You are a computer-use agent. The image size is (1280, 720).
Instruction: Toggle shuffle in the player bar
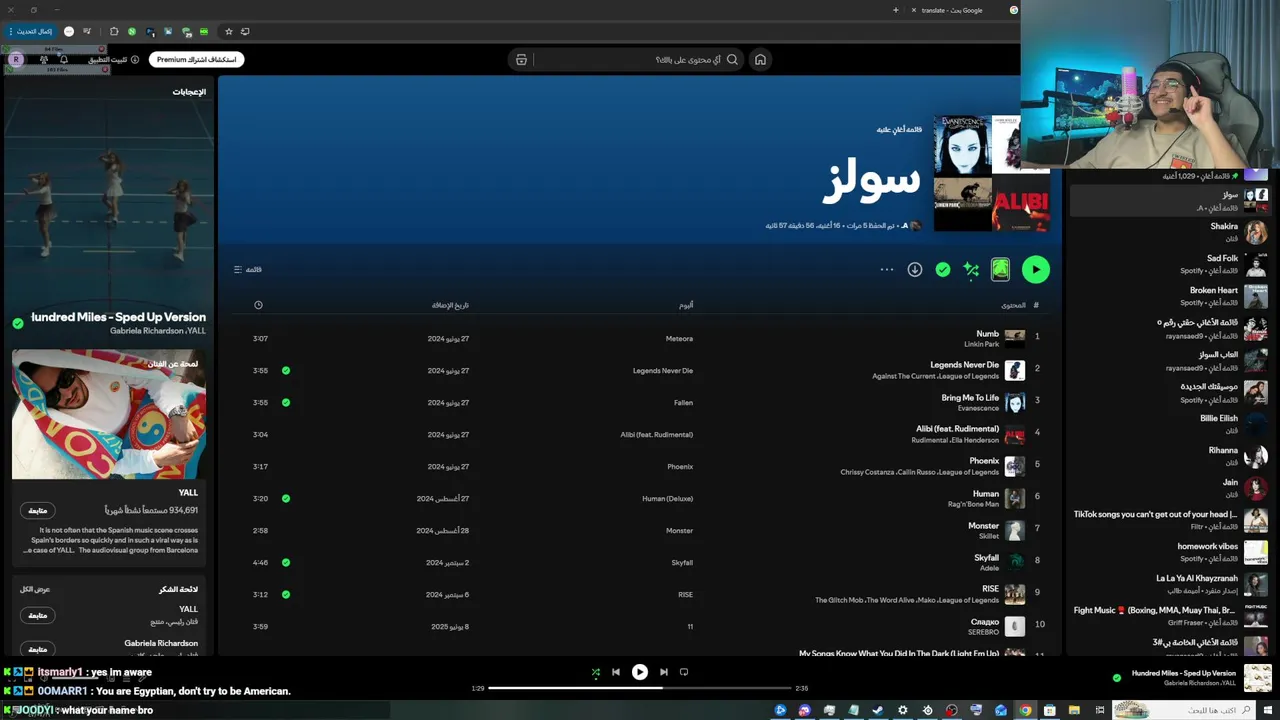tap(596, 672)
